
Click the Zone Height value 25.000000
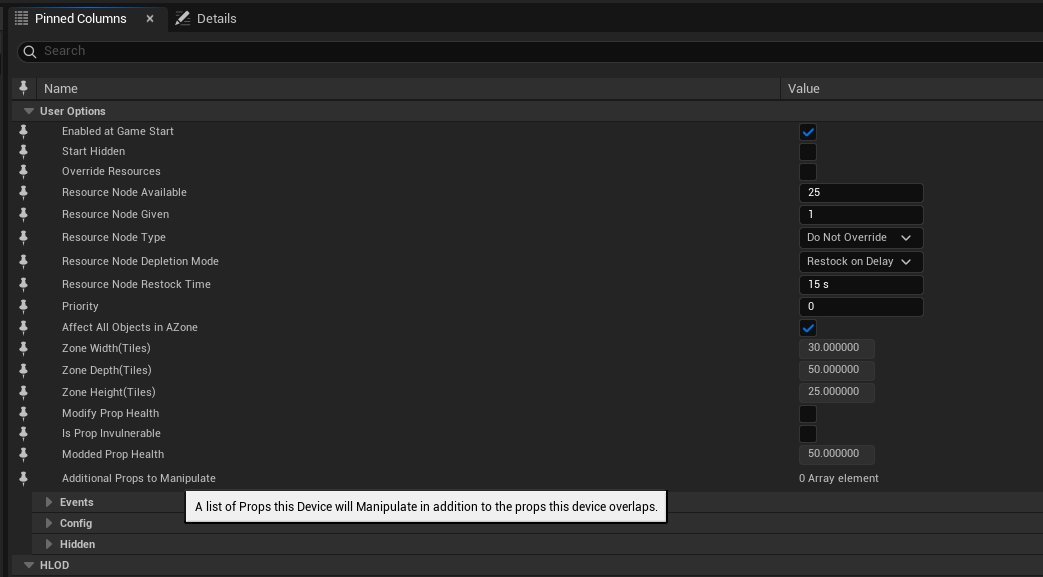point(836,392)
